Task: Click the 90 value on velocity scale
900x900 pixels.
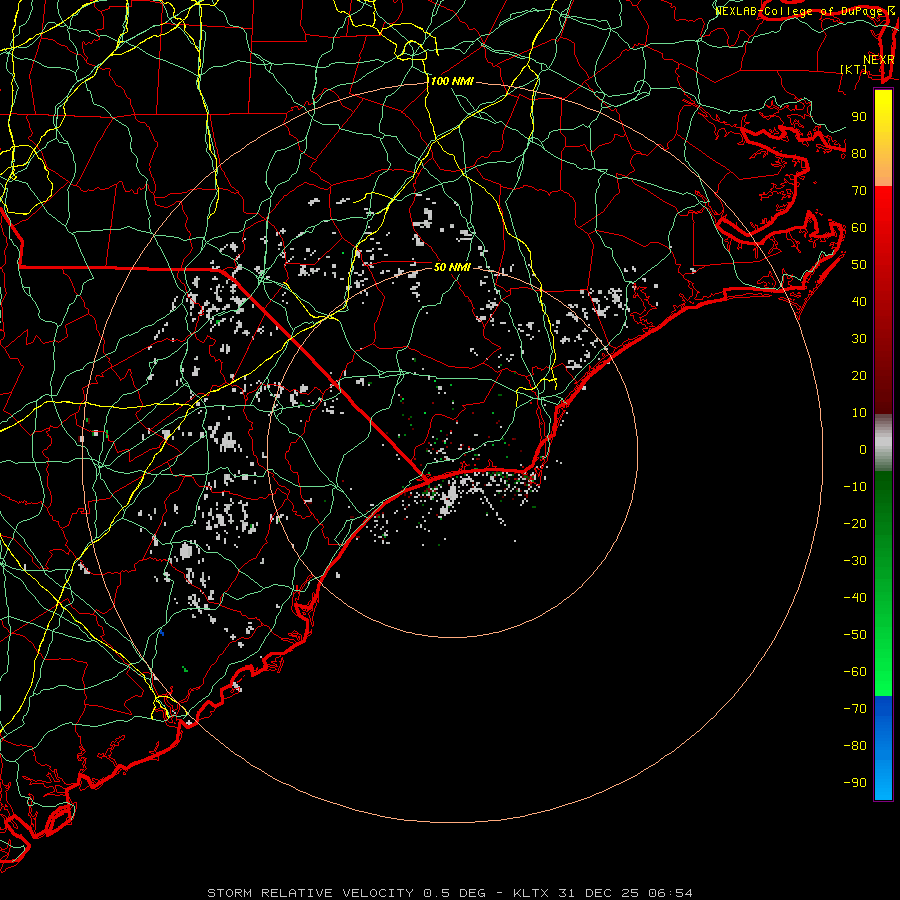Action: pyautogui.click(x=859, y=117)
